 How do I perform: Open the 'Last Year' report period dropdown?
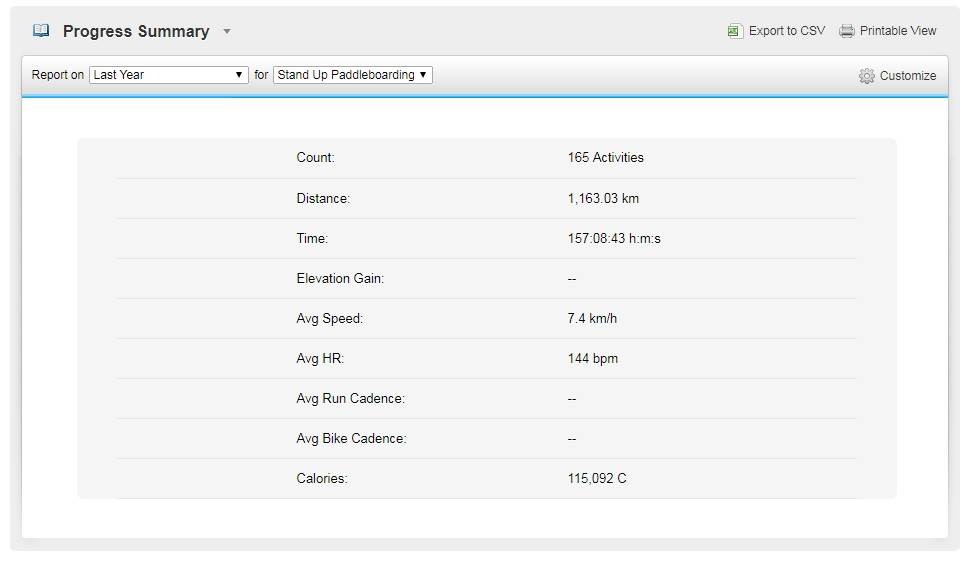click(168, 75)
